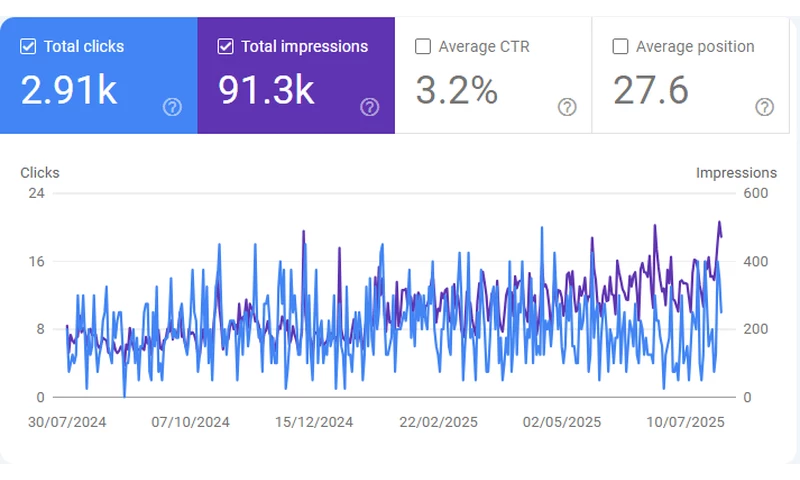Open help icon on Total impressions card

pos(370,107)
